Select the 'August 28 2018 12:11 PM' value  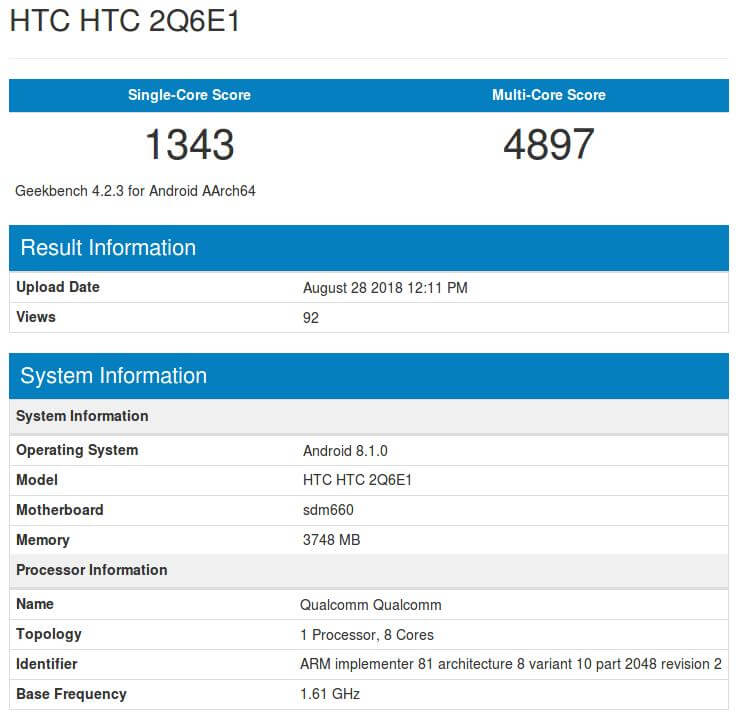click(385, 288)
